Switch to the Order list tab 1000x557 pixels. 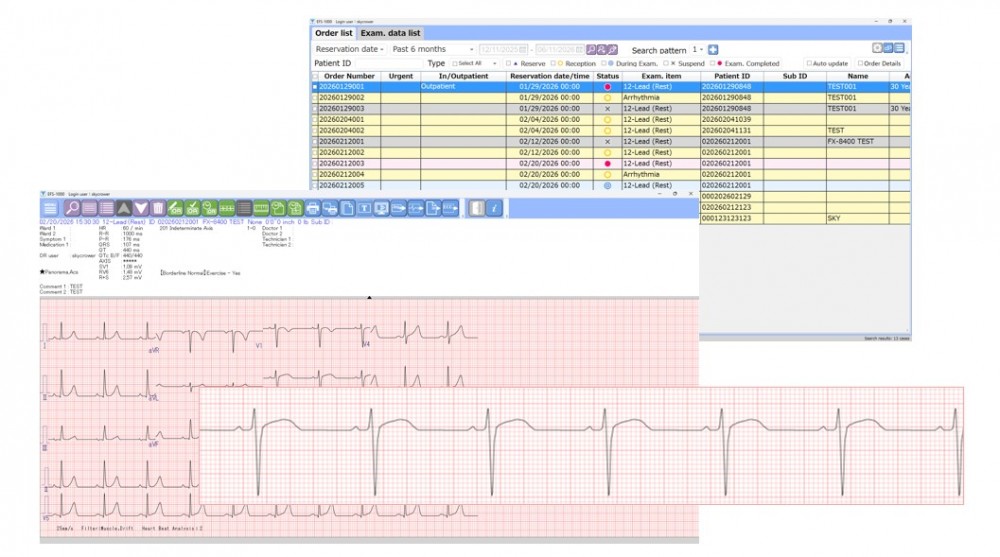[x=334, y=33]
